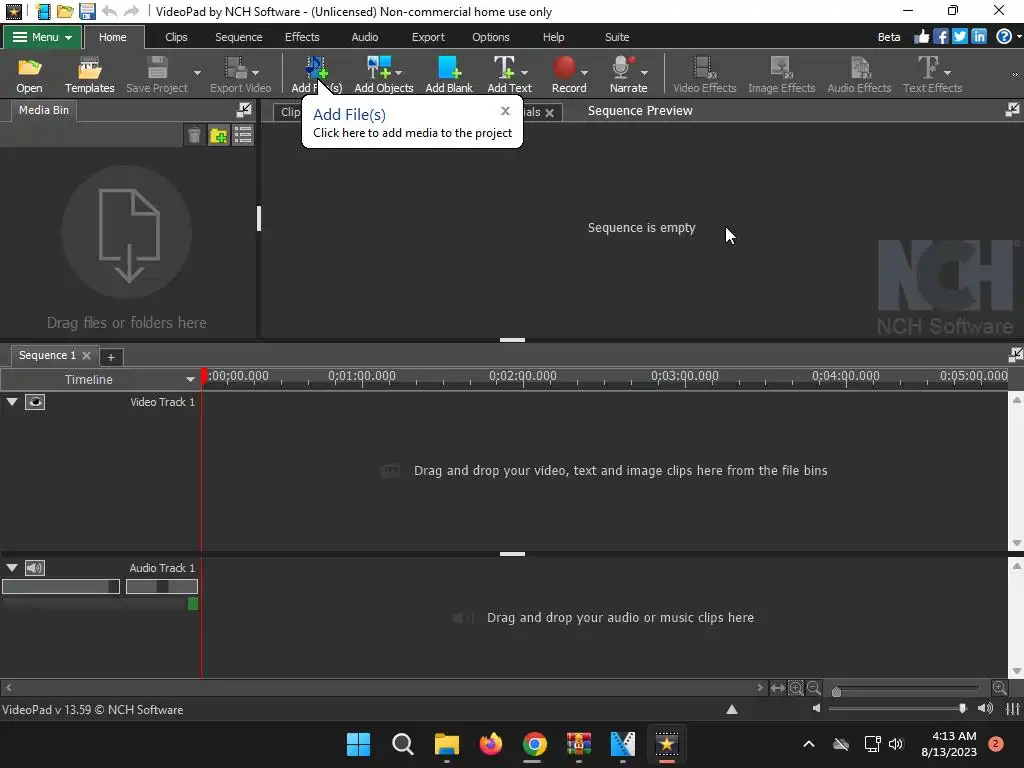Mute Audio Track 1 speaker toggle
The width and height of the screenshot is (1024, 768).
[x=35, y=568]
